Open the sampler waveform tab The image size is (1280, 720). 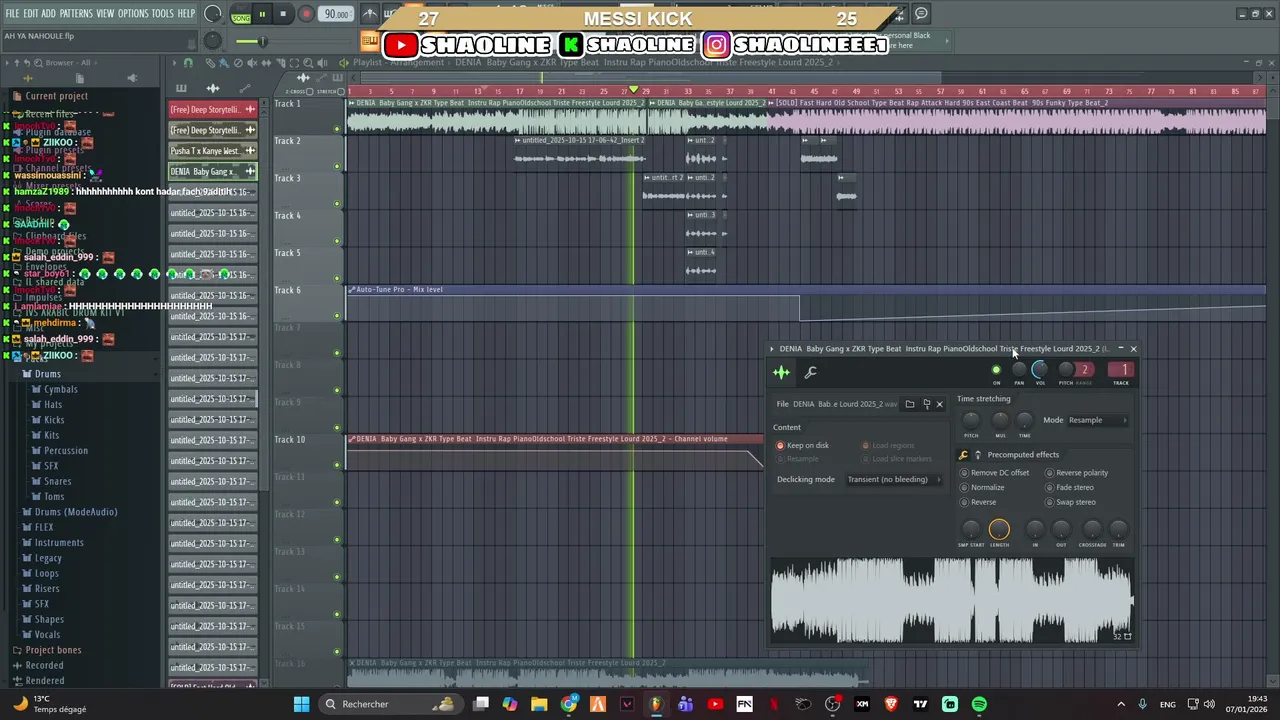782,373
